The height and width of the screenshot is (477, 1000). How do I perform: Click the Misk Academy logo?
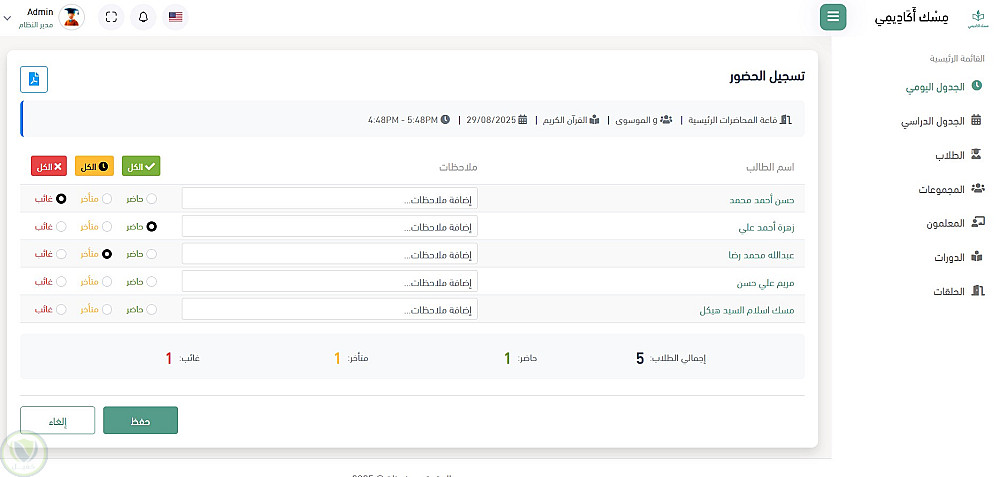(976, 19)
